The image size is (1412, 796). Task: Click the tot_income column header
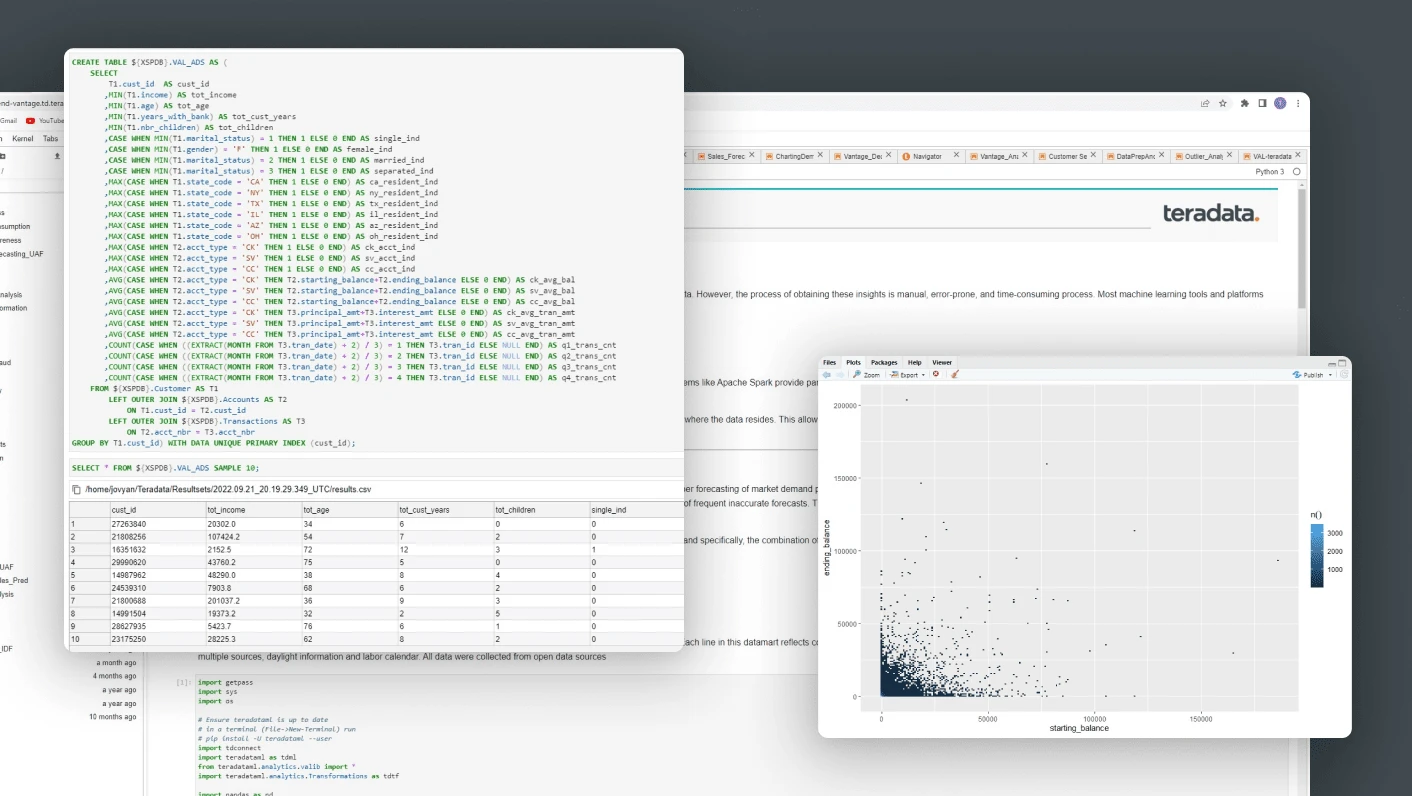(x=252, y=510)
